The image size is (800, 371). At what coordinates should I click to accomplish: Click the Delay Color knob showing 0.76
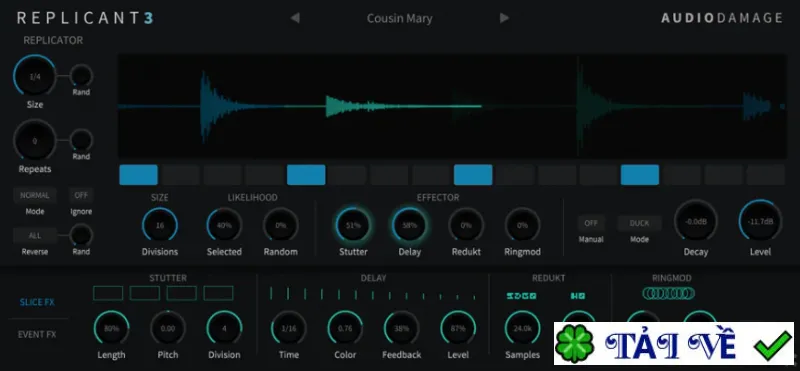click(x=345, y=328)
